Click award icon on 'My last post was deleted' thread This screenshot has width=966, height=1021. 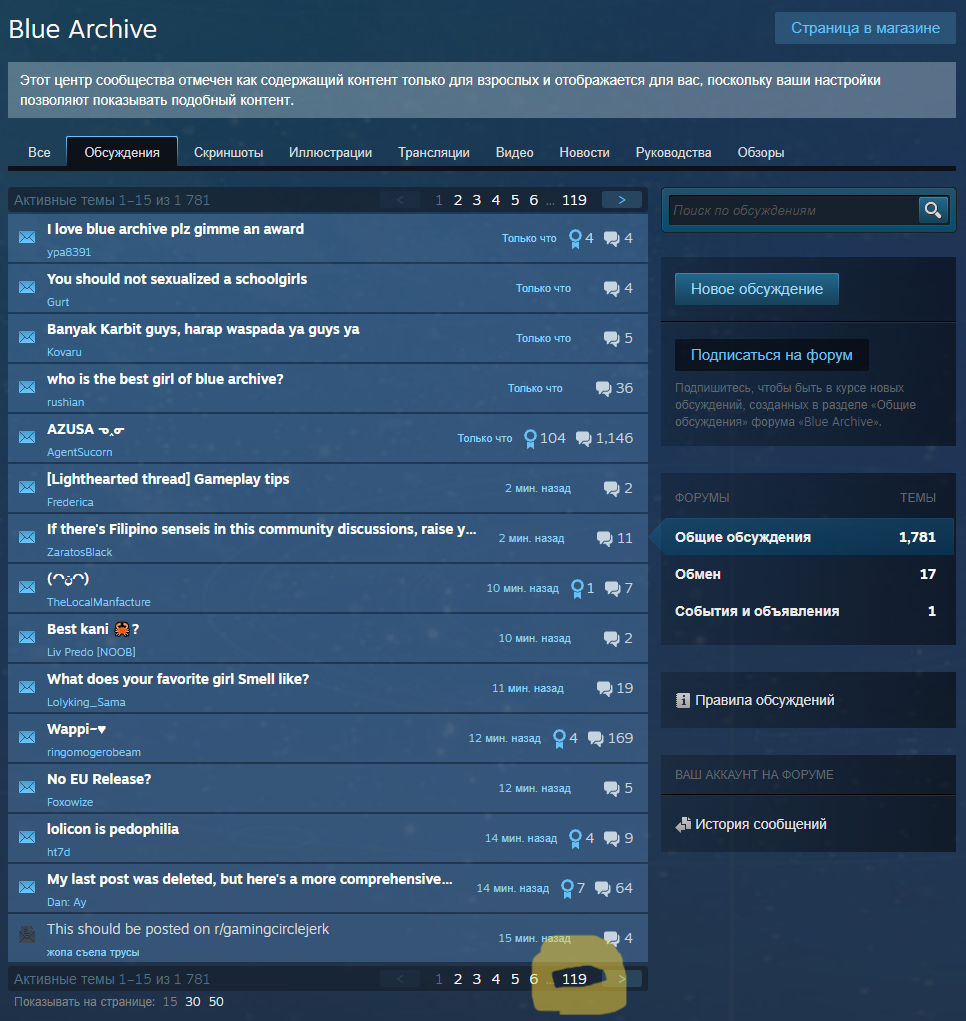click(x=568, y=888)
